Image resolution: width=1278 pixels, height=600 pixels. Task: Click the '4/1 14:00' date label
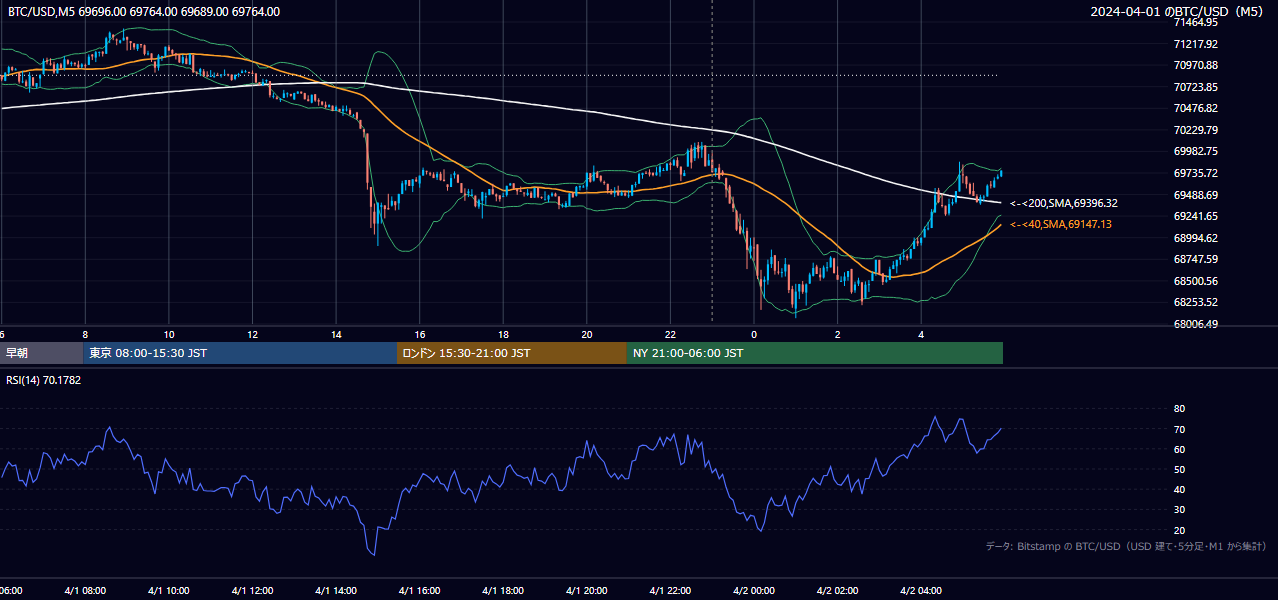pos(336,591)
